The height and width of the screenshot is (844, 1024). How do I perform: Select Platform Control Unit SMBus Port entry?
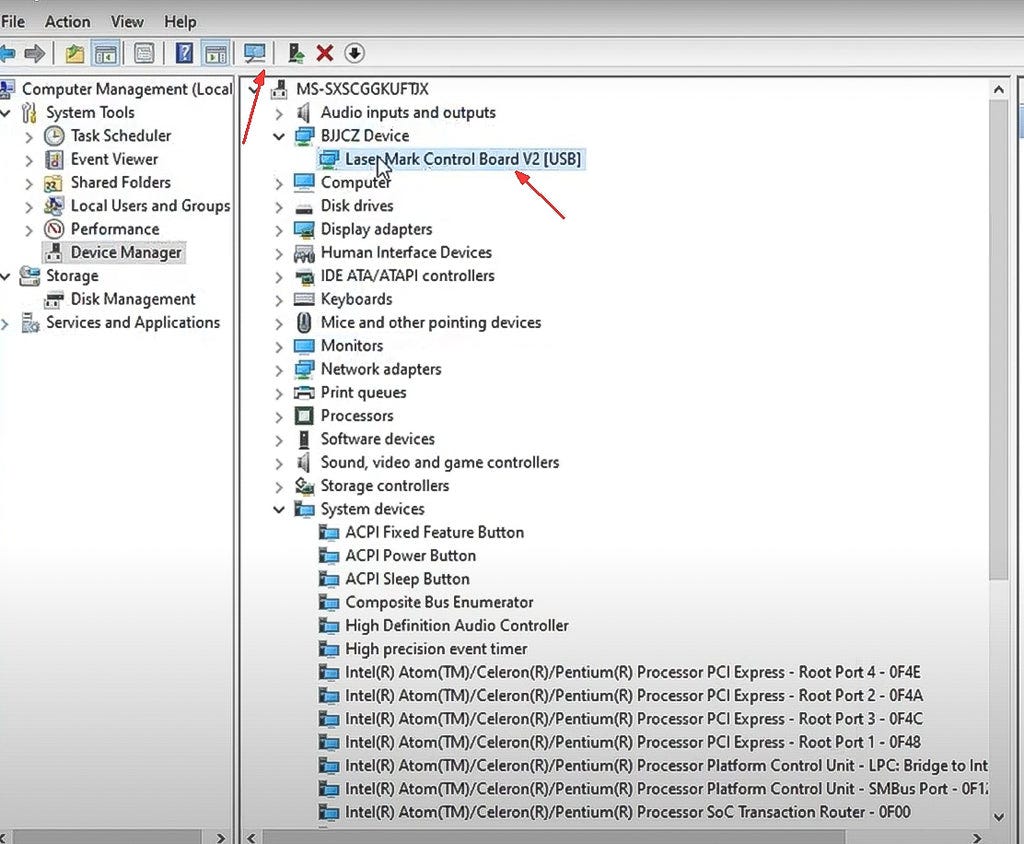665,789
